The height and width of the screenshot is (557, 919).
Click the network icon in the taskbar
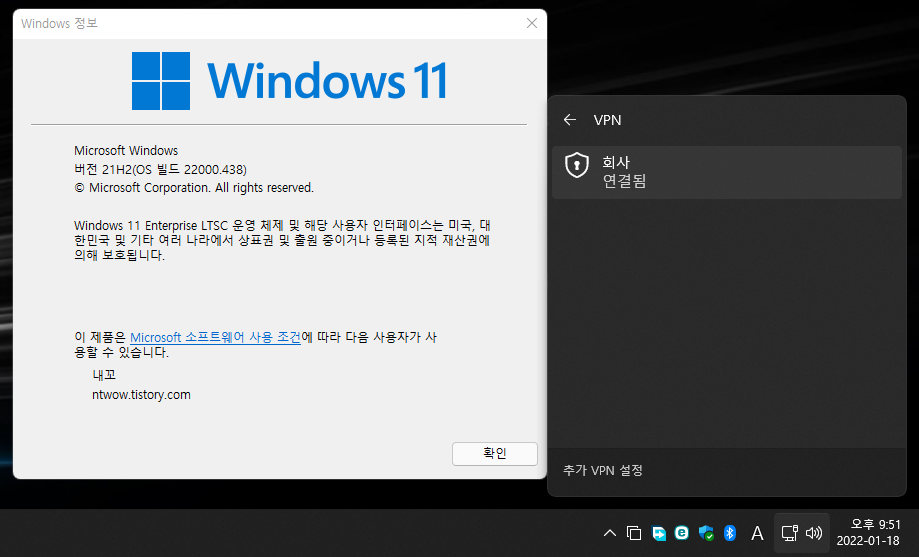pyautogui.click(x=789, y=533)
